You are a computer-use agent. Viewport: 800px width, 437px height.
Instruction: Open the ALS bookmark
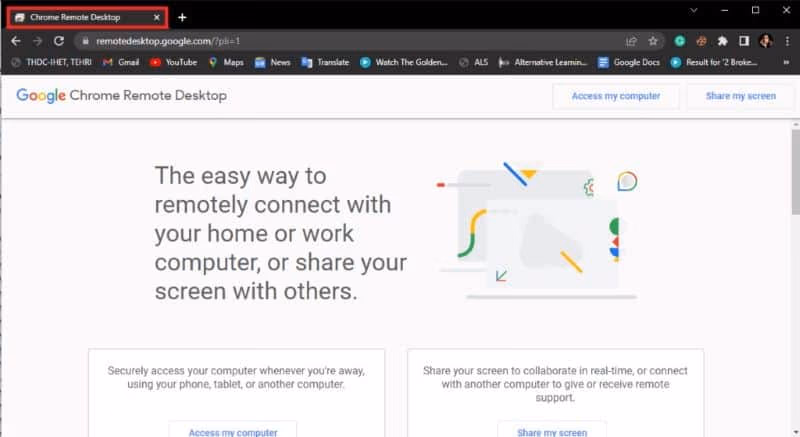(x=473, y=62)
